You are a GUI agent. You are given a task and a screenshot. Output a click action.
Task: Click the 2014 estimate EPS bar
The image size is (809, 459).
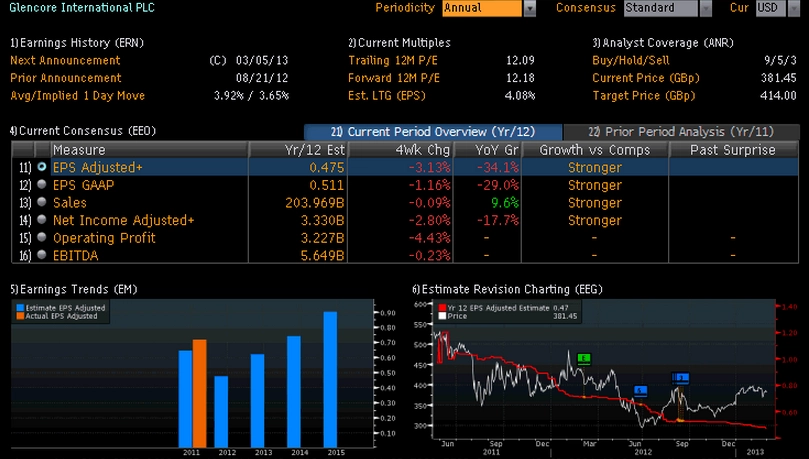click(294, 391)
